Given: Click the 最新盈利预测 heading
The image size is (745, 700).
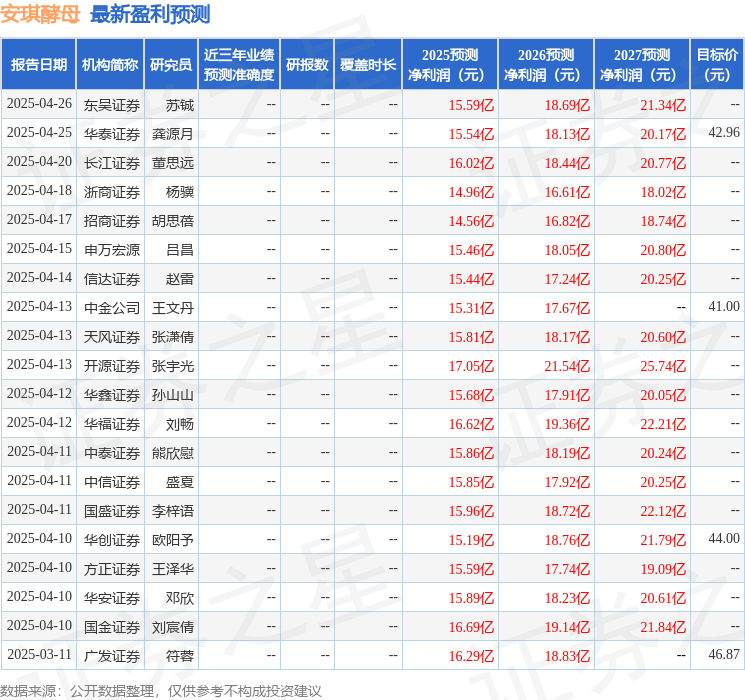Looking at the screenshot, I should tap(150, 14).
